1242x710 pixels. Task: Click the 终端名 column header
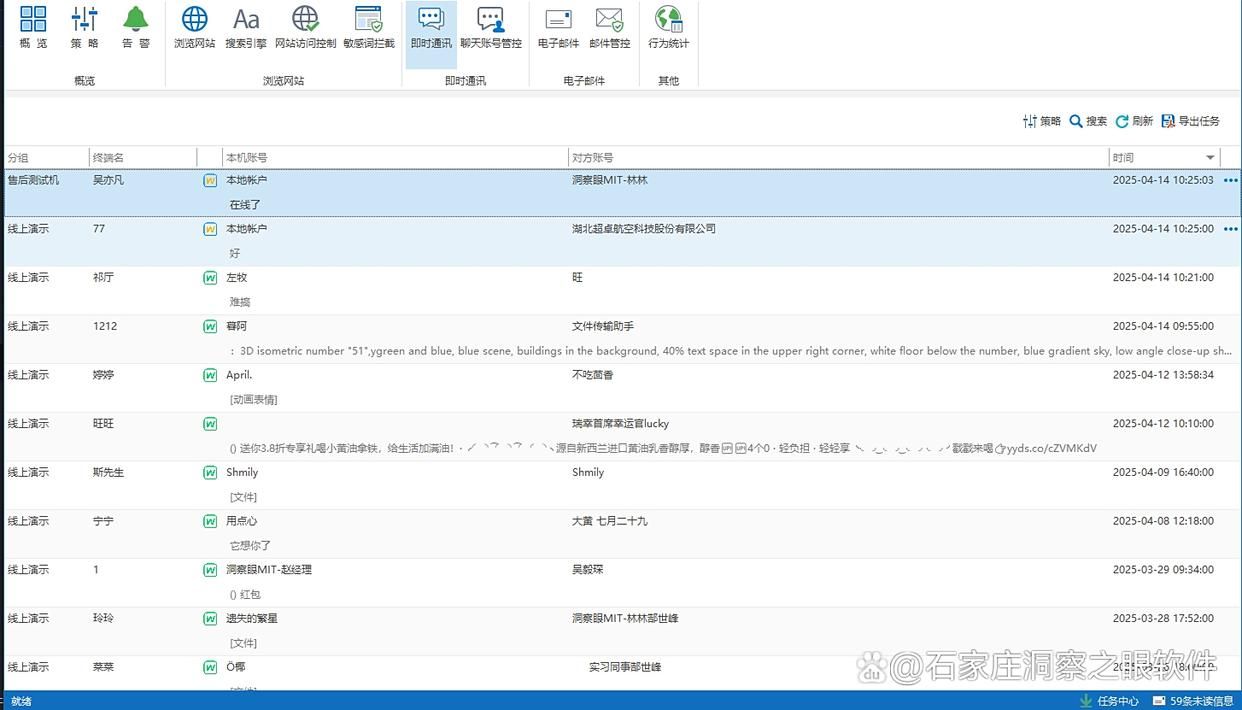point(142,158)
